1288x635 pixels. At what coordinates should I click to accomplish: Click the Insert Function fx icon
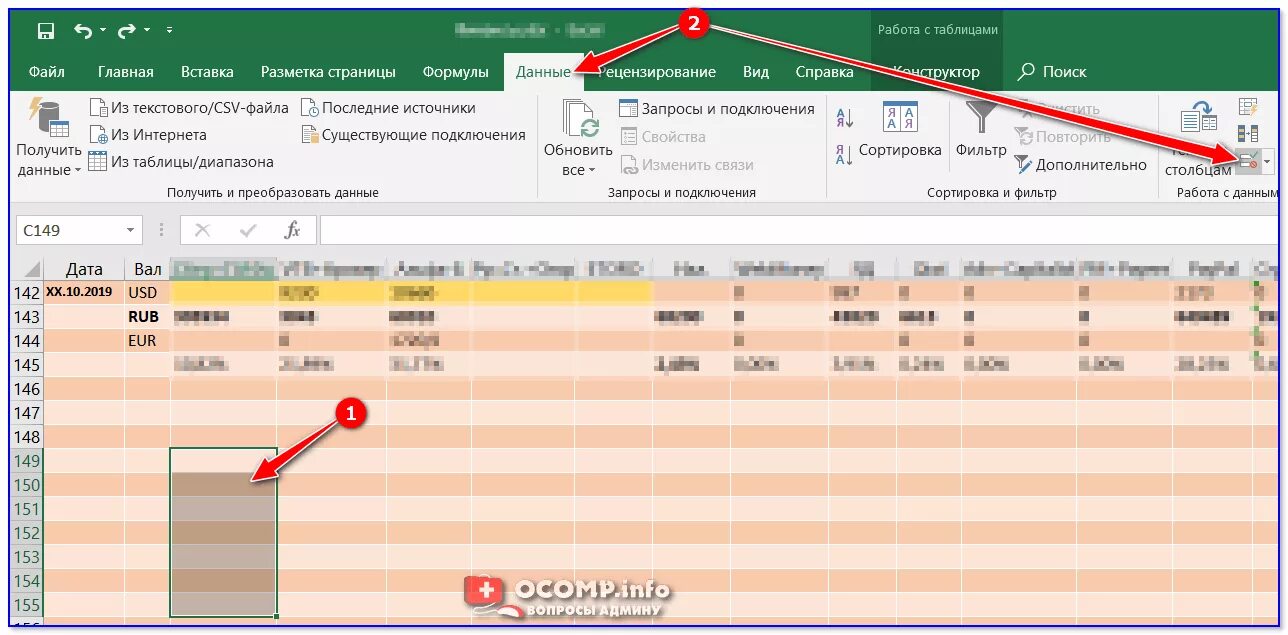tap(292, 230)
